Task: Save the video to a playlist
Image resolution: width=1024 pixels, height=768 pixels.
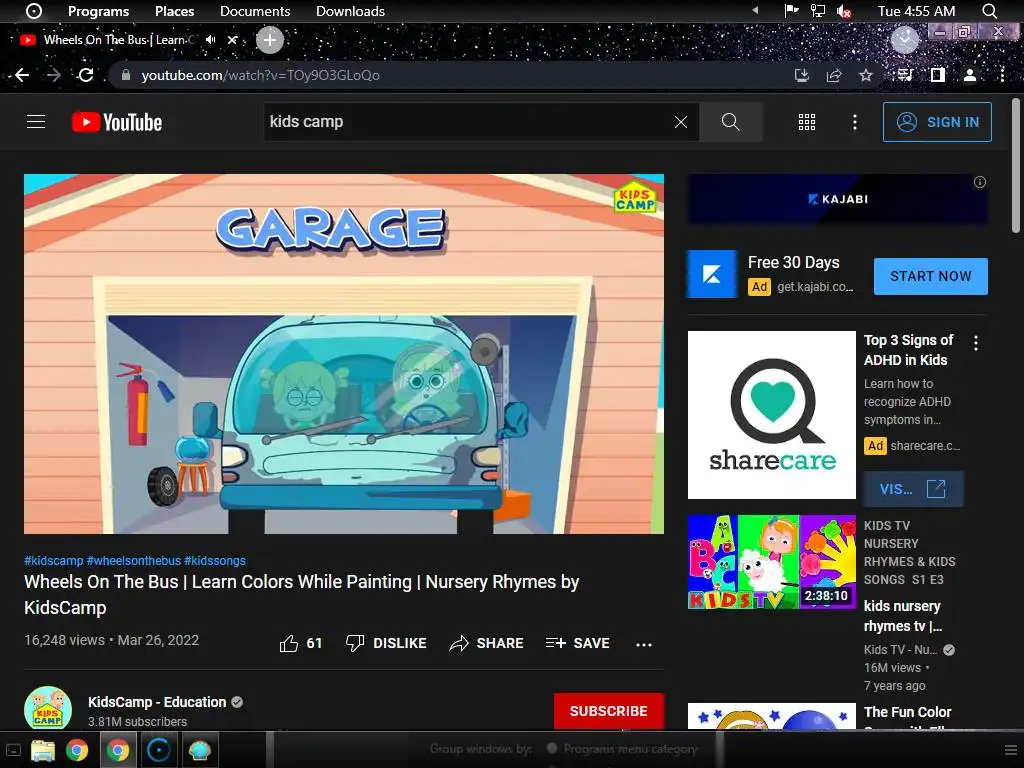Action: coord(577,643)
